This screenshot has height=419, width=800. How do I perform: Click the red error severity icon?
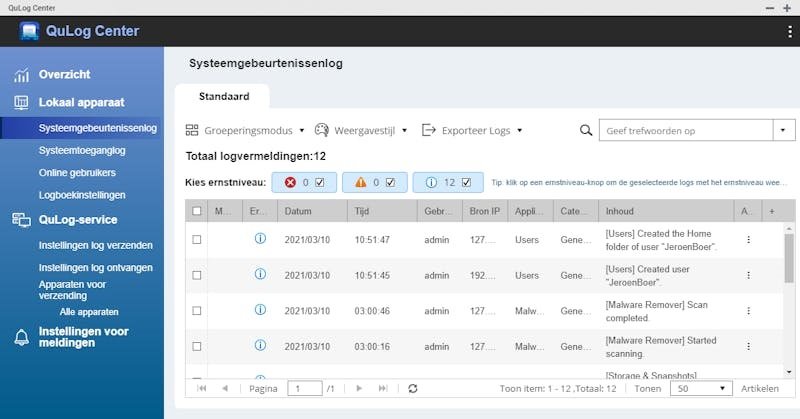click(290, 182)
